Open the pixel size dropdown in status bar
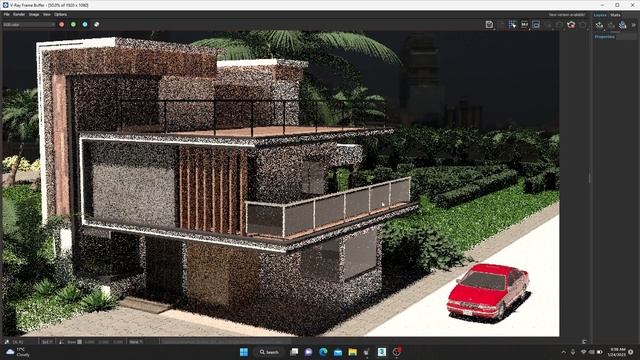Viewport: 640px width, 360px height. [47, 342]
